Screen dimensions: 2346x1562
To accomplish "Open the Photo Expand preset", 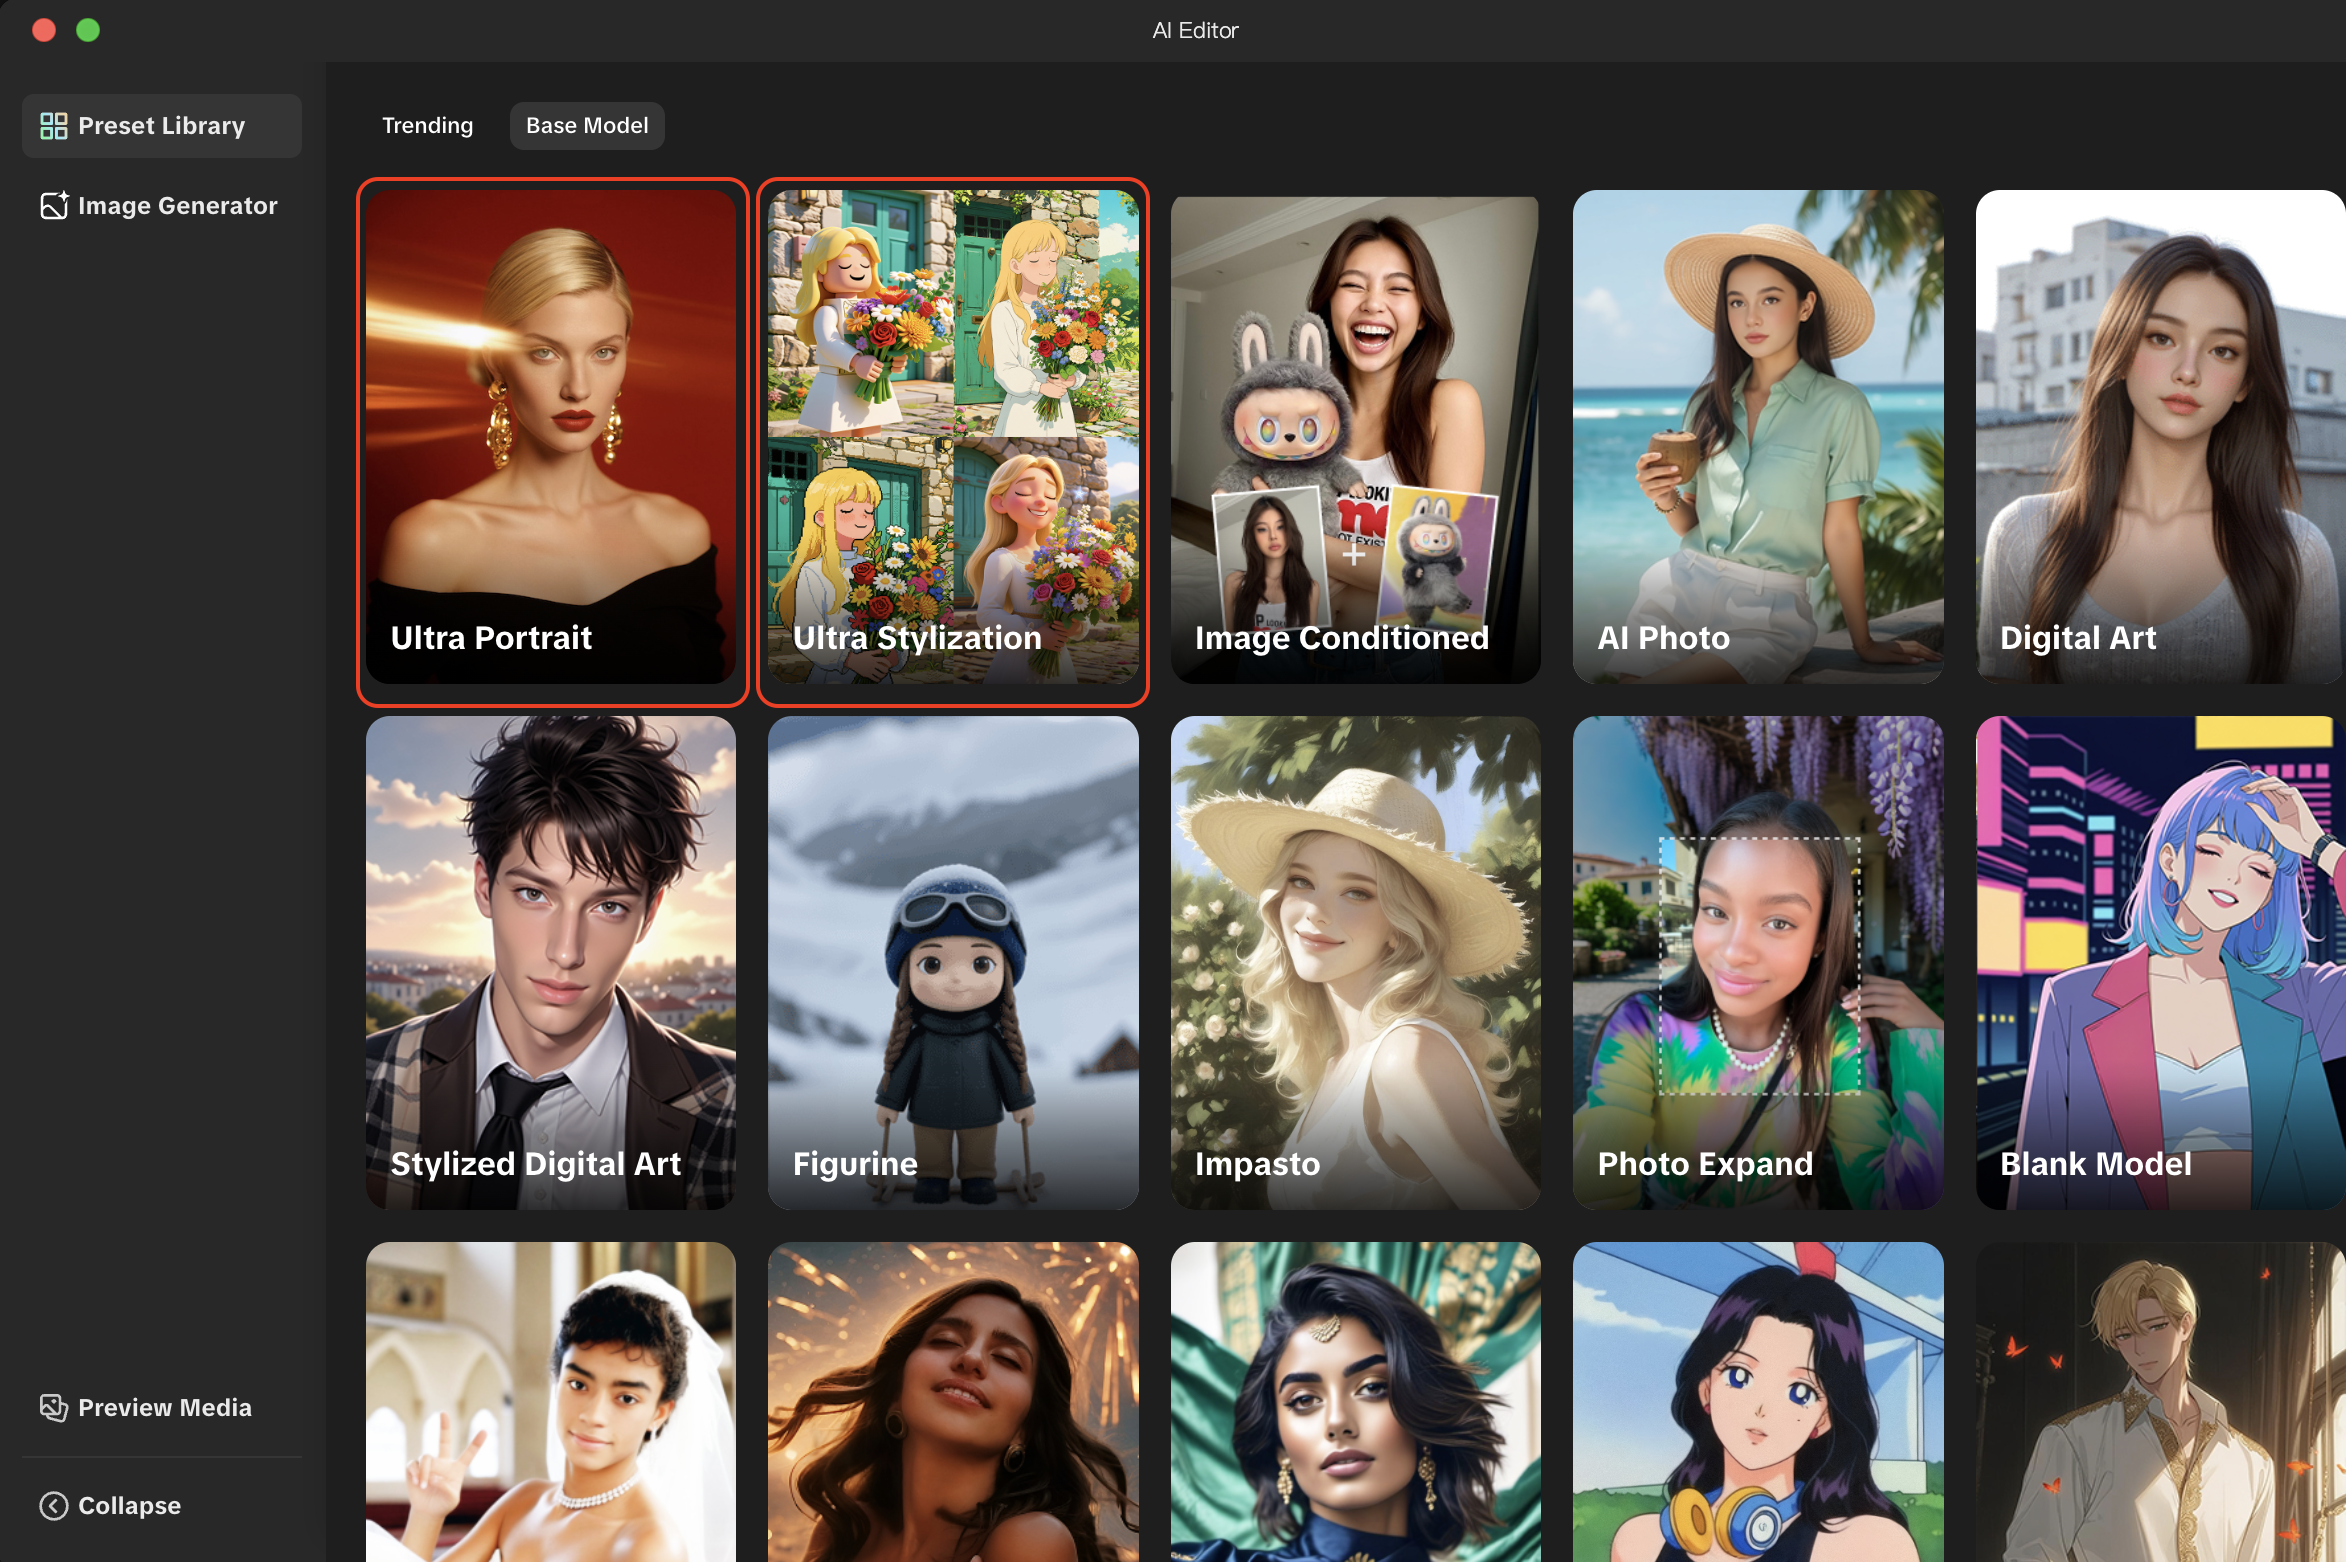I will (1758, 964).
